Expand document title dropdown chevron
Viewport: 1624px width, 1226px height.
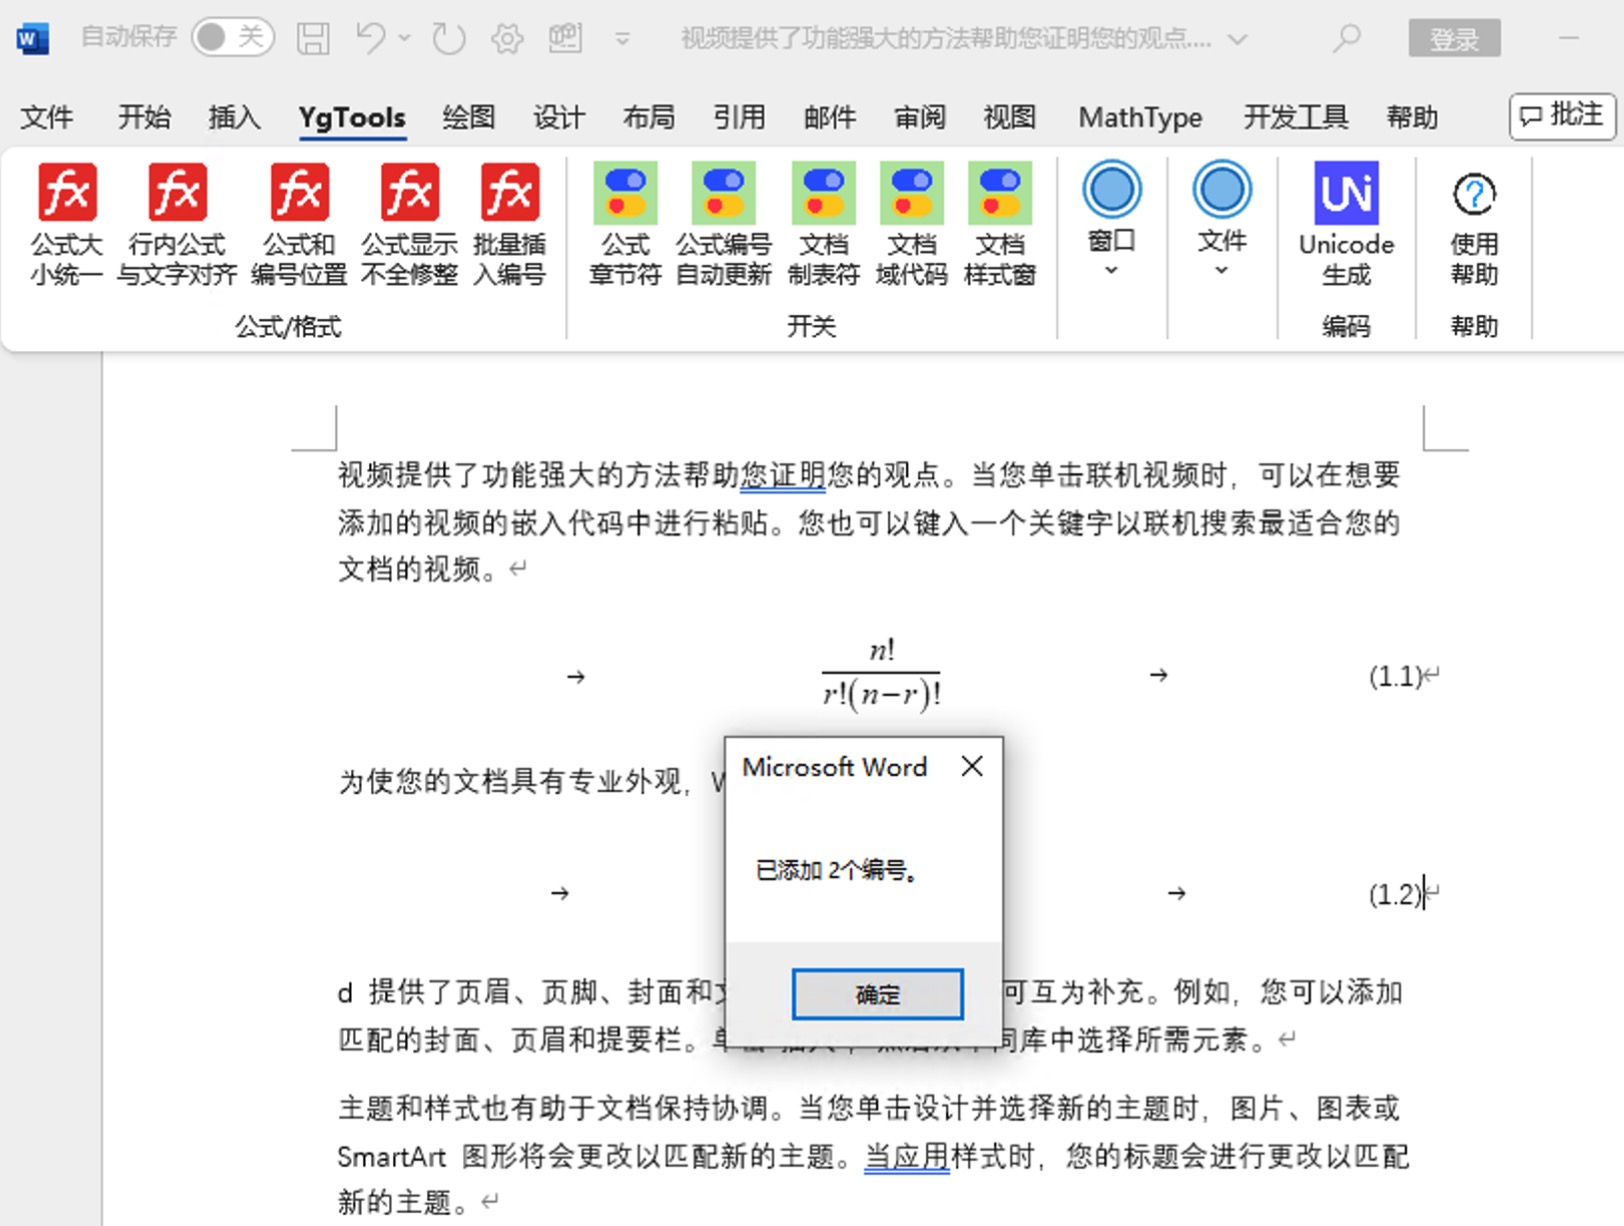[1238, 39]
